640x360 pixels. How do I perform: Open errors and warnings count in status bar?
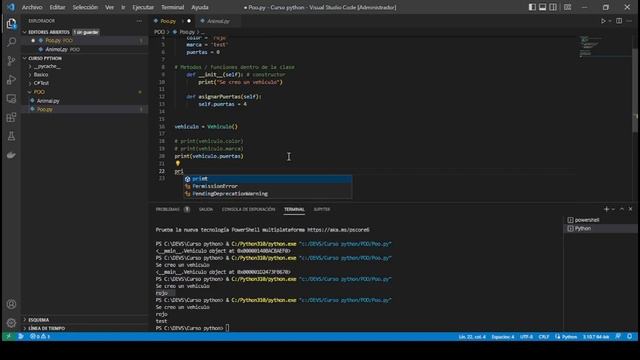40,337
